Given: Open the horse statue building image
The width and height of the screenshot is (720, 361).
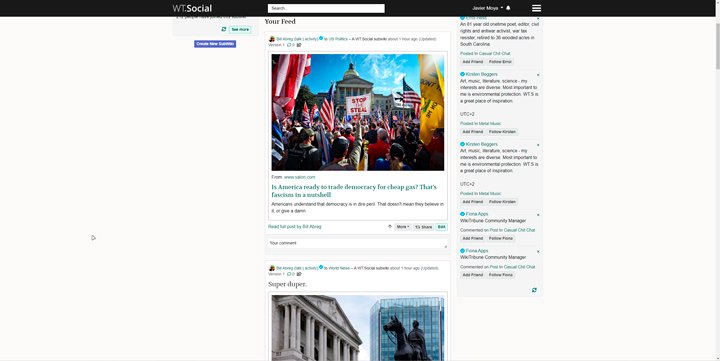Looking at the screenshot, I should tap(358, 327).
